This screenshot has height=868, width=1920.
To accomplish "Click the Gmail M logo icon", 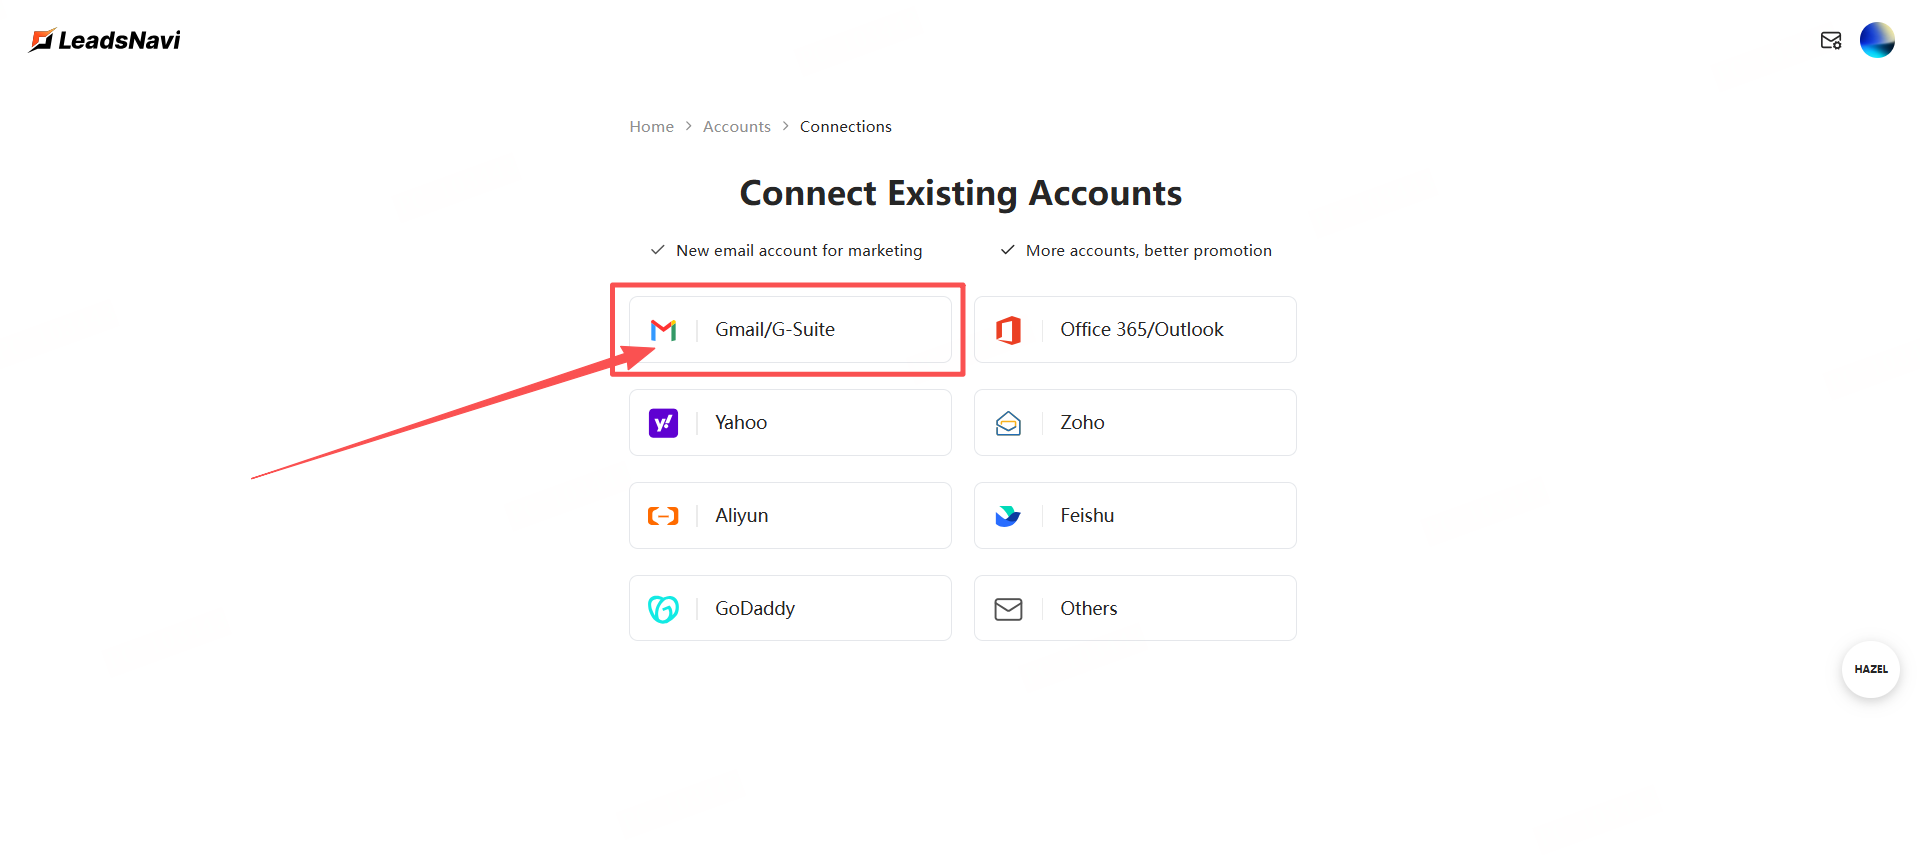I will (663, 330).
